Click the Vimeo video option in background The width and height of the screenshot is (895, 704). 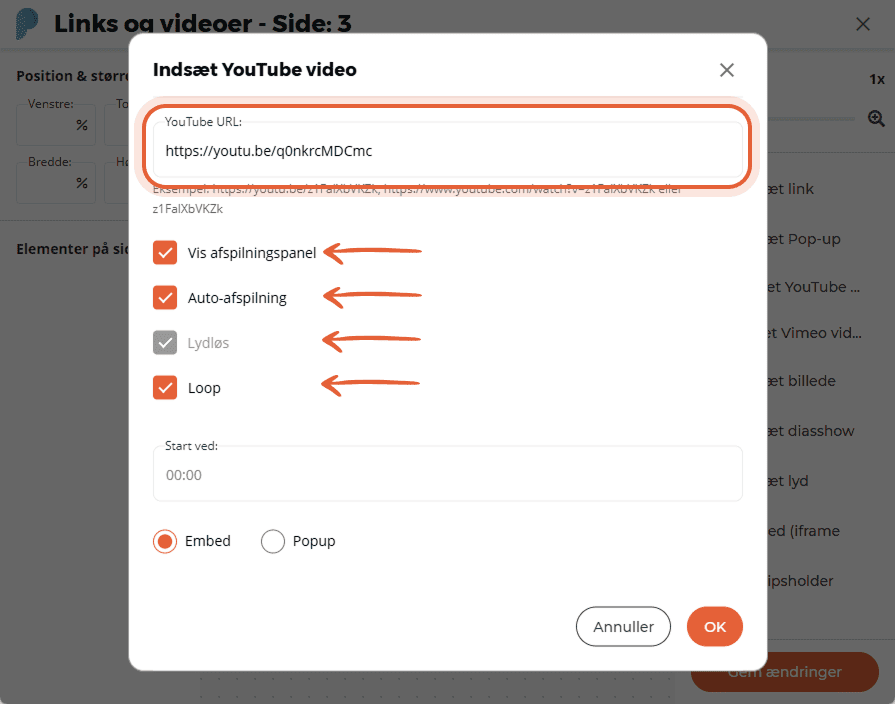[815, 333]
